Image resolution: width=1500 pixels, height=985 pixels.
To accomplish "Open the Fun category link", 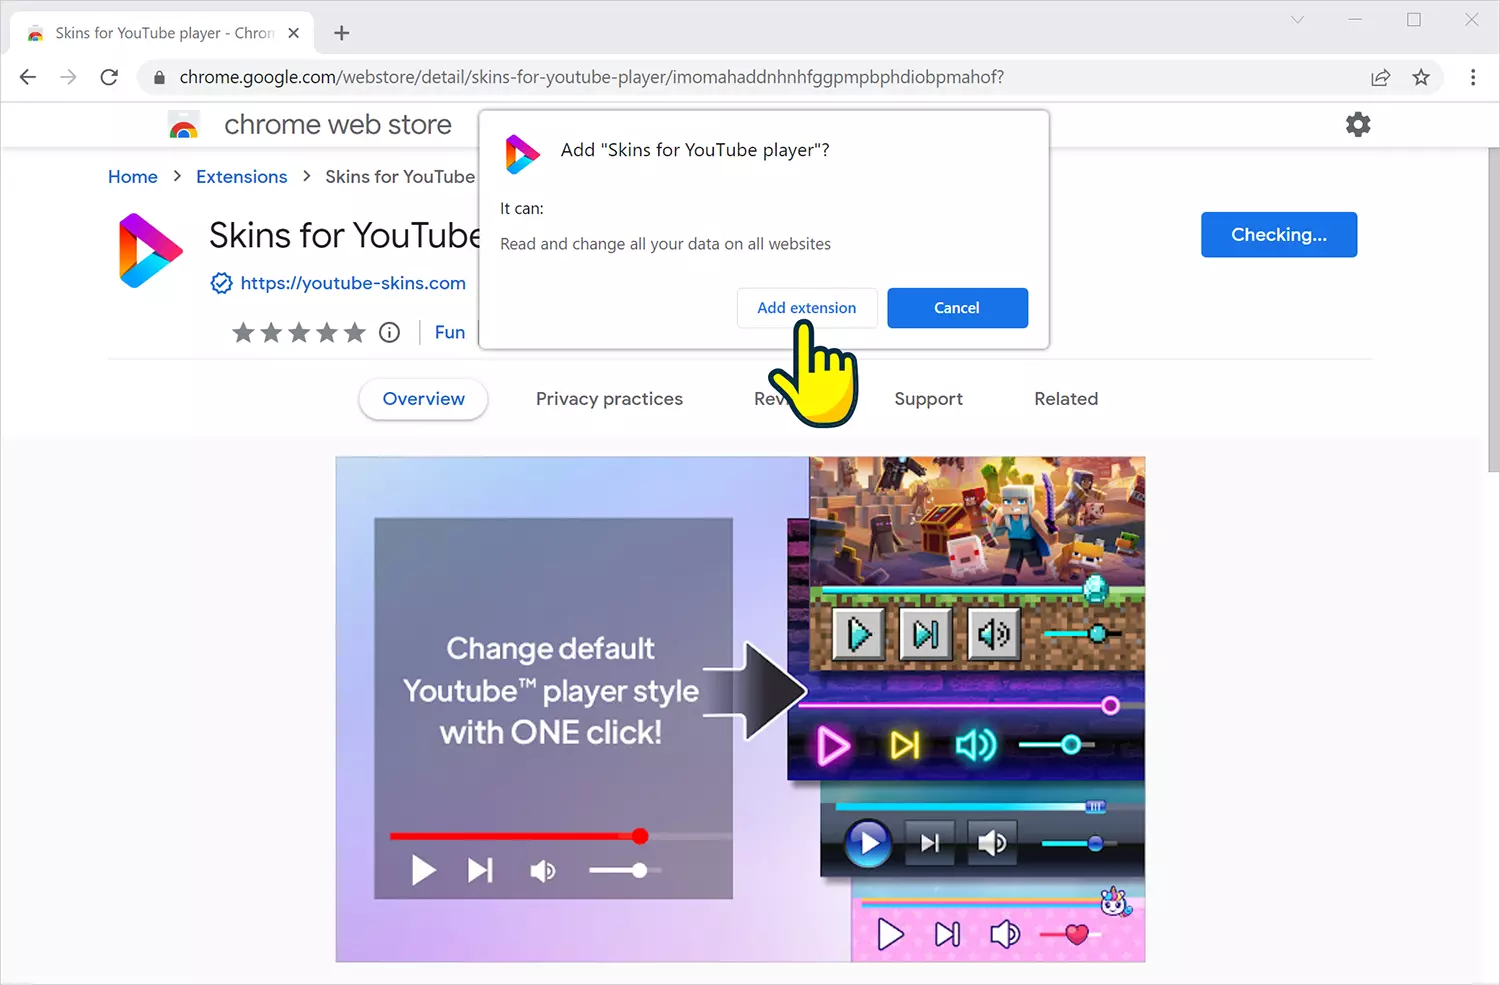I will [450, 332].
